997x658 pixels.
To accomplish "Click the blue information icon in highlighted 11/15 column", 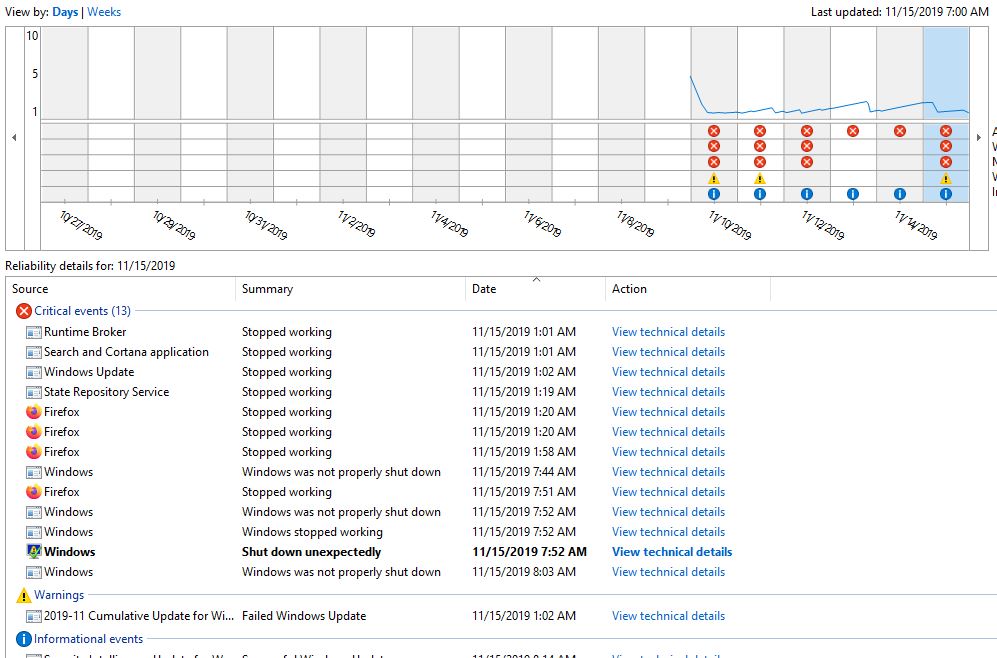I will click(945, 194).
